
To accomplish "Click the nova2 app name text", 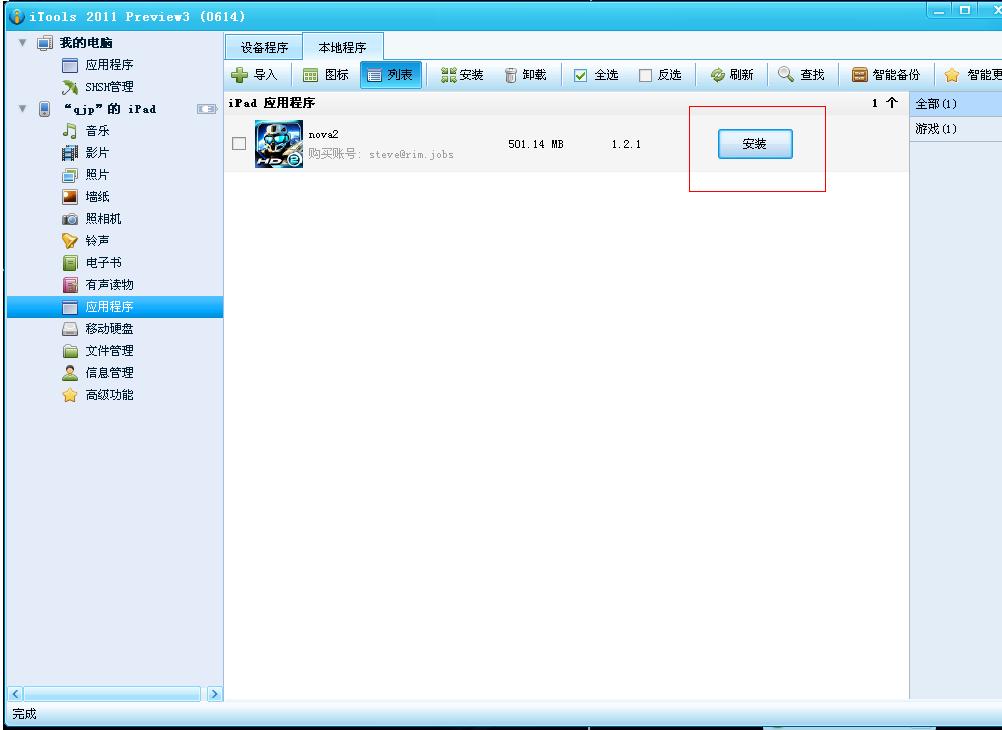I will click(x=323, y=134).
